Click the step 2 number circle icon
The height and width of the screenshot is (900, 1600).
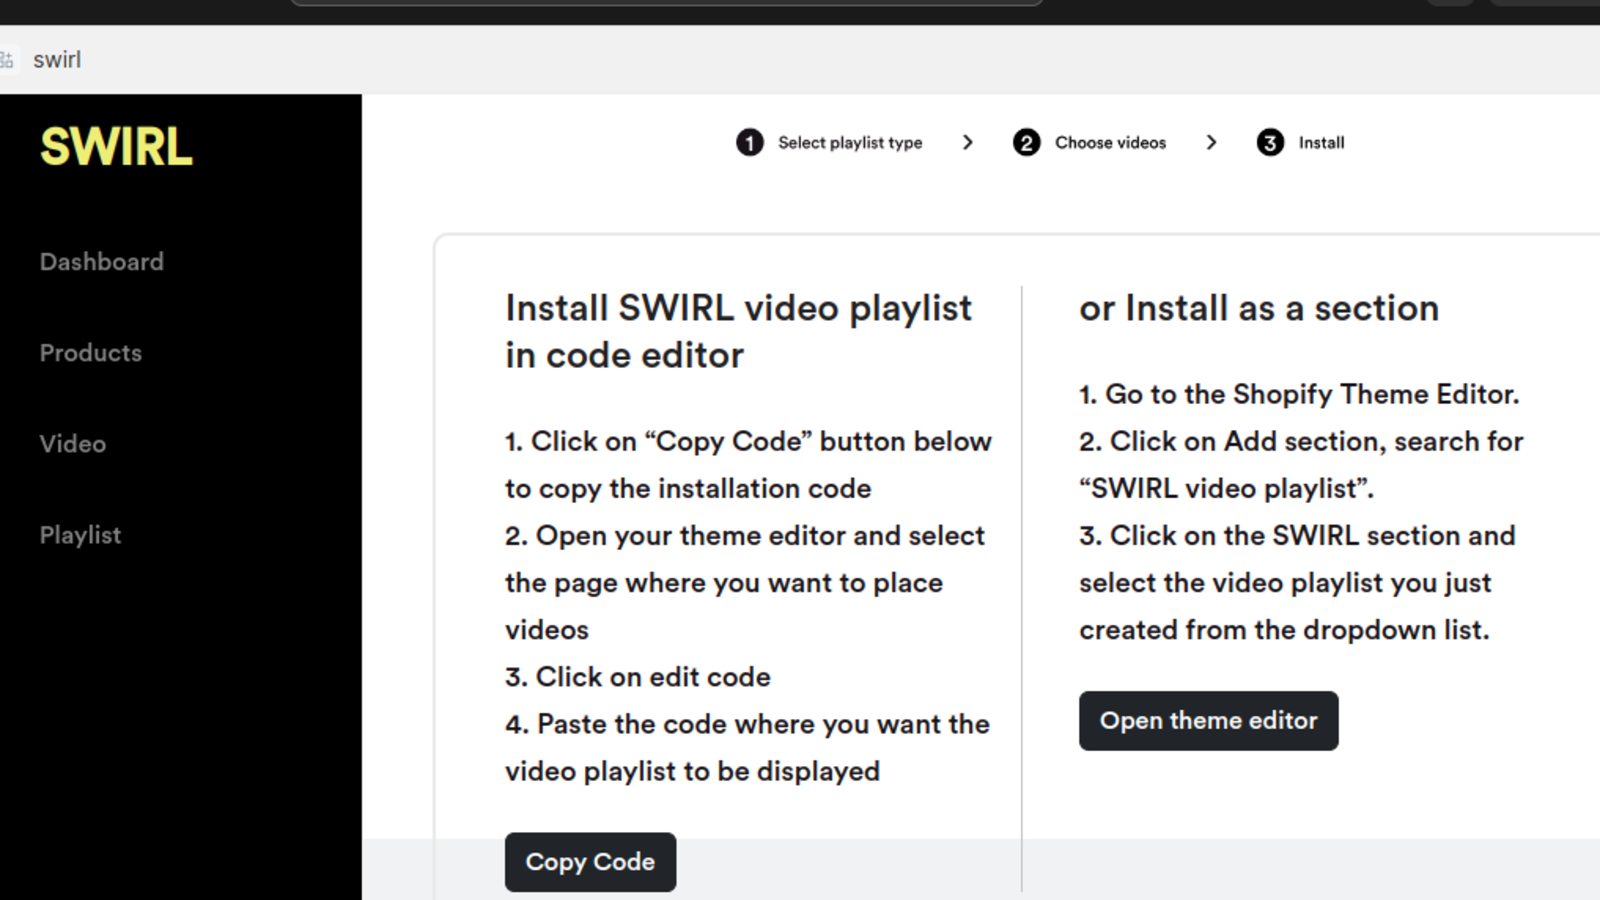click(1027, 143)
